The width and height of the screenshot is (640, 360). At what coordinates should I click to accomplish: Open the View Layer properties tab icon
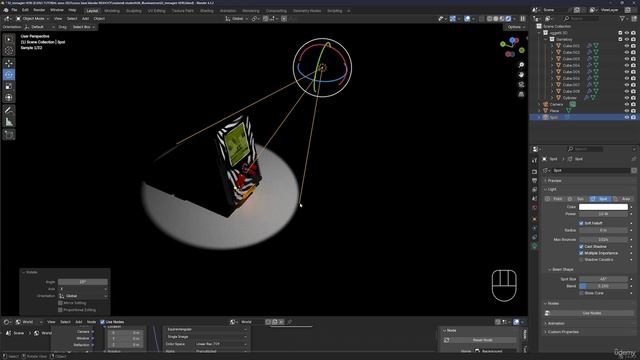pyautogui.click(x=534, y=189)
